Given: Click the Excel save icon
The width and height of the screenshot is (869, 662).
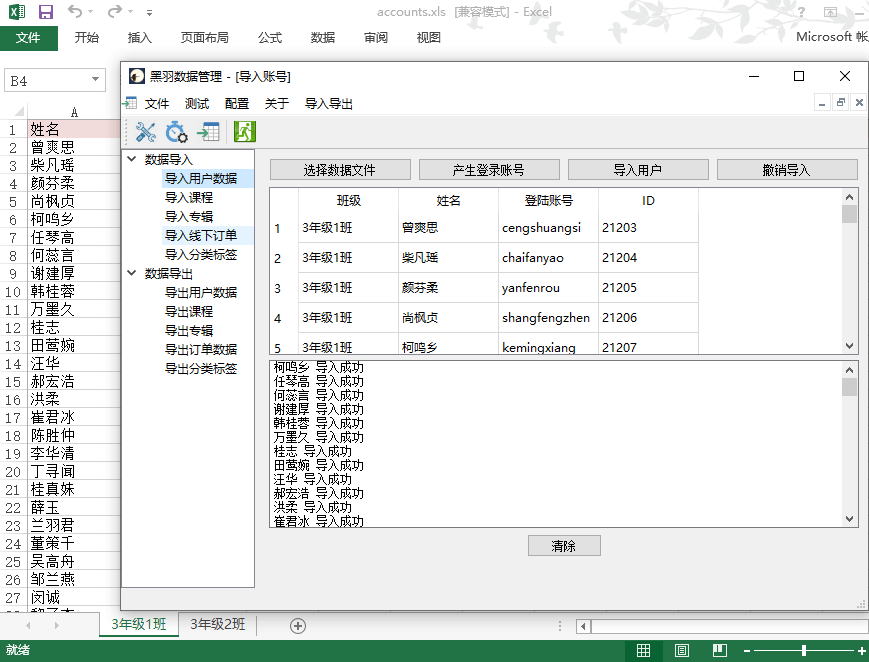Looking at the screenshot, I should pos(45,12).
